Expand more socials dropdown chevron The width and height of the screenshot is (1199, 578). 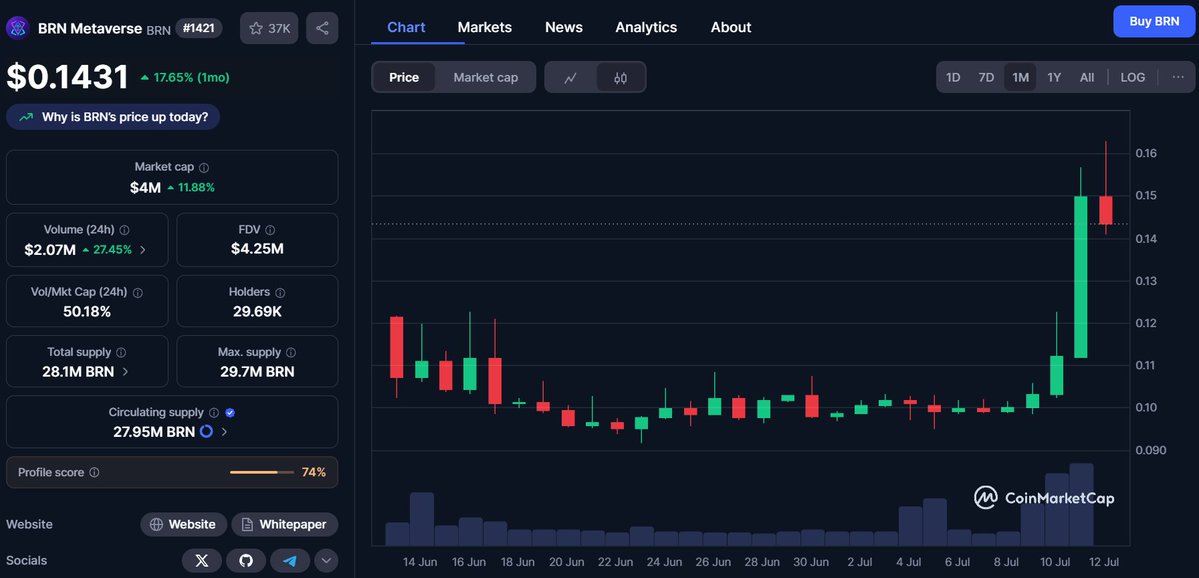pyautogui.click(x=326, y=560)
